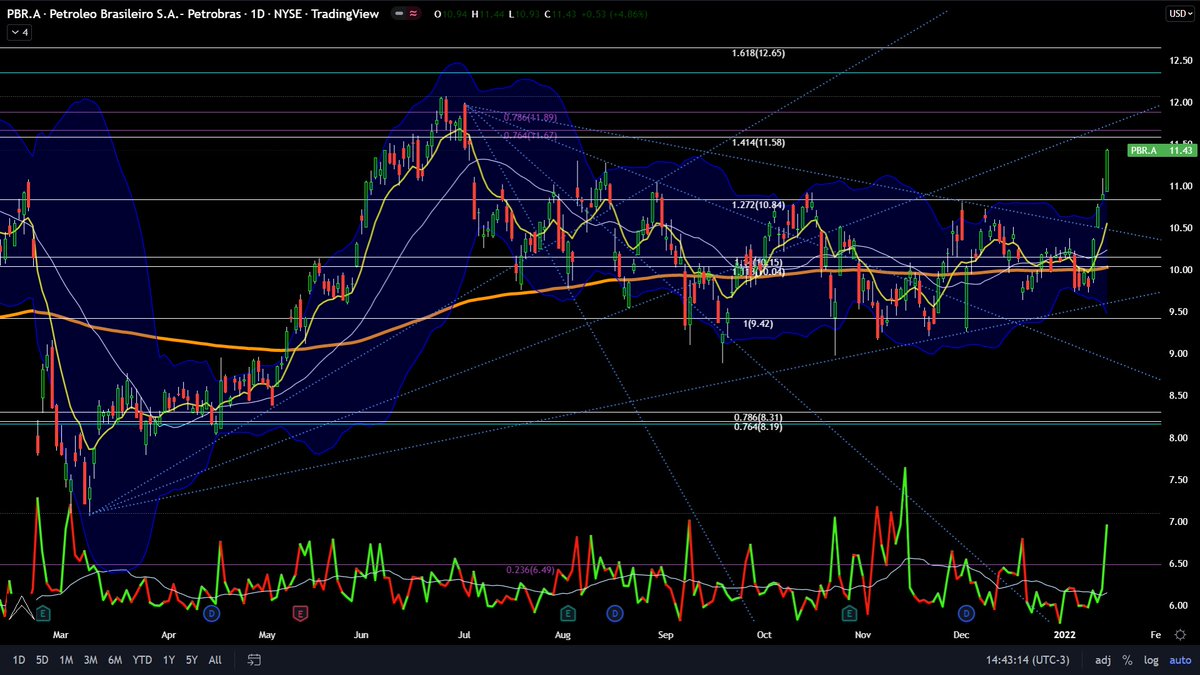1200x675 pixels.
Task: Select the 6M date range
Action: click(x=116, y=660)
